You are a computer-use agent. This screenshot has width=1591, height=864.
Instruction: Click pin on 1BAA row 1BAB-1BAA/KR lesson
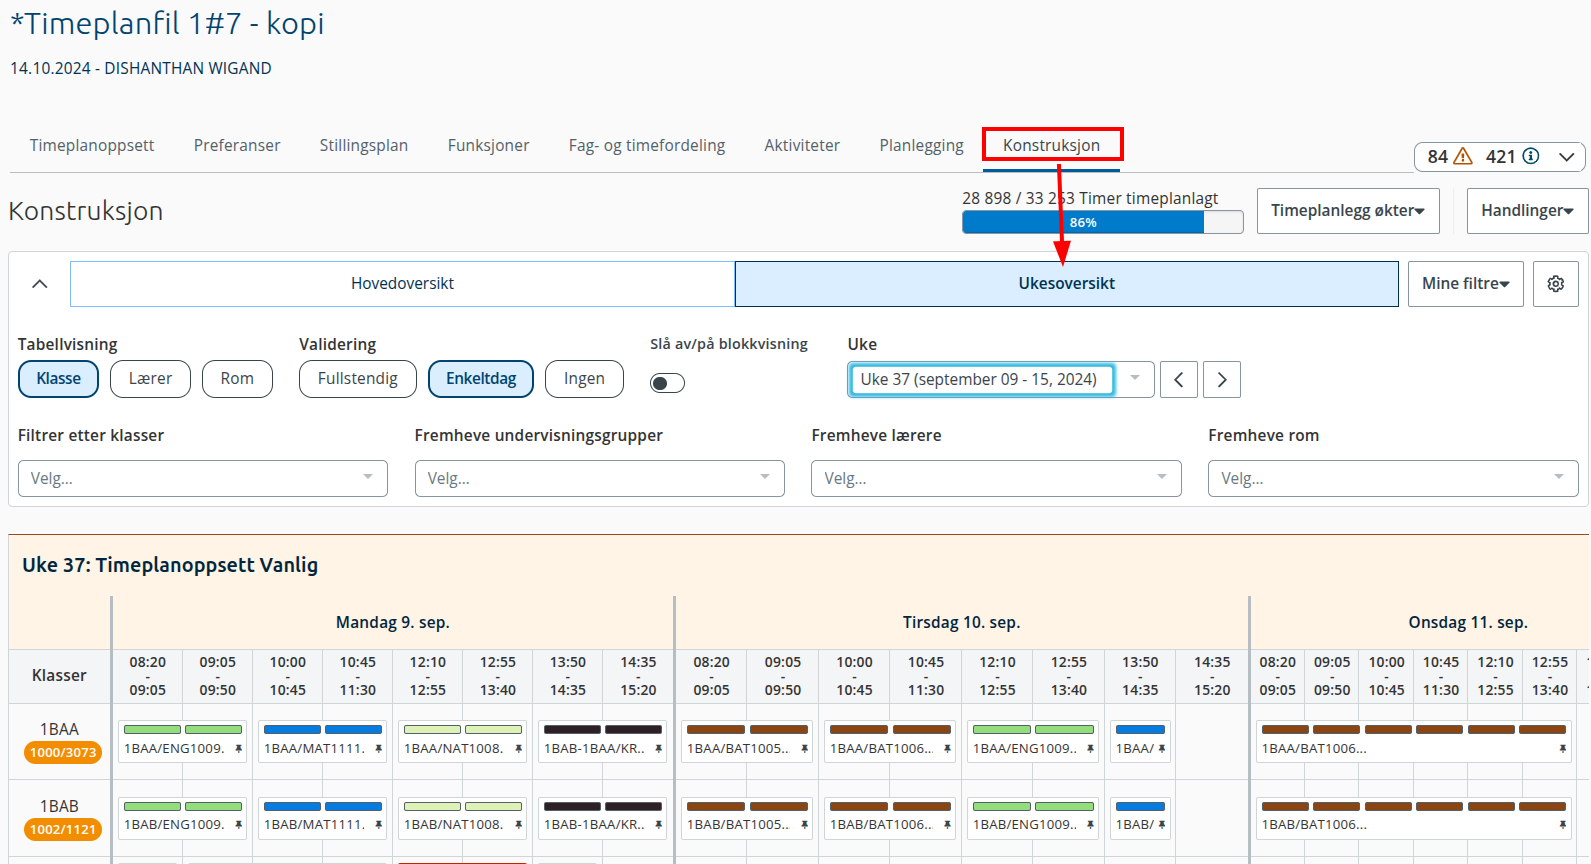pyautogui.click(x=658, y=749)
